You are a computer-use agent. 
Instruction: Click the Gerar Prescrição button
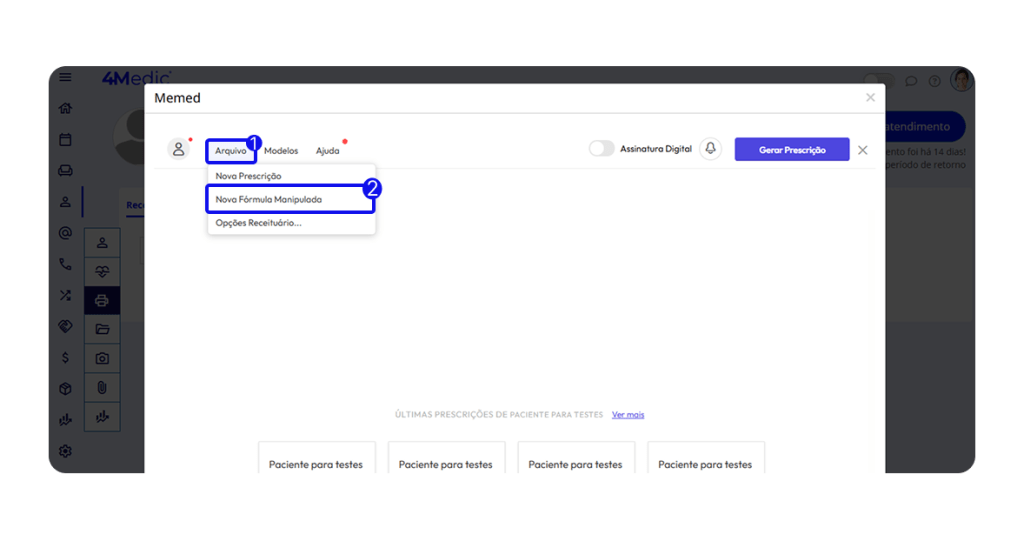[x=792, y=150]
